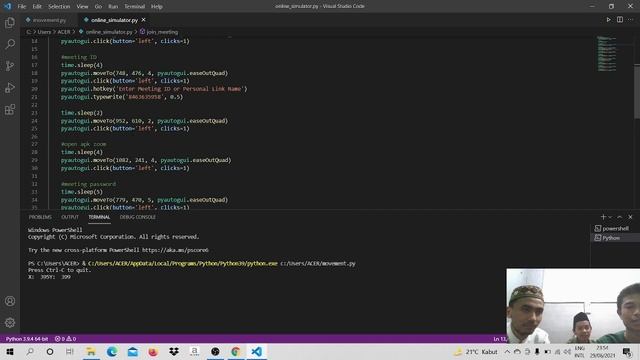Open the Selection menu
This screenshot has height=360, width=640.
(59, 7)
